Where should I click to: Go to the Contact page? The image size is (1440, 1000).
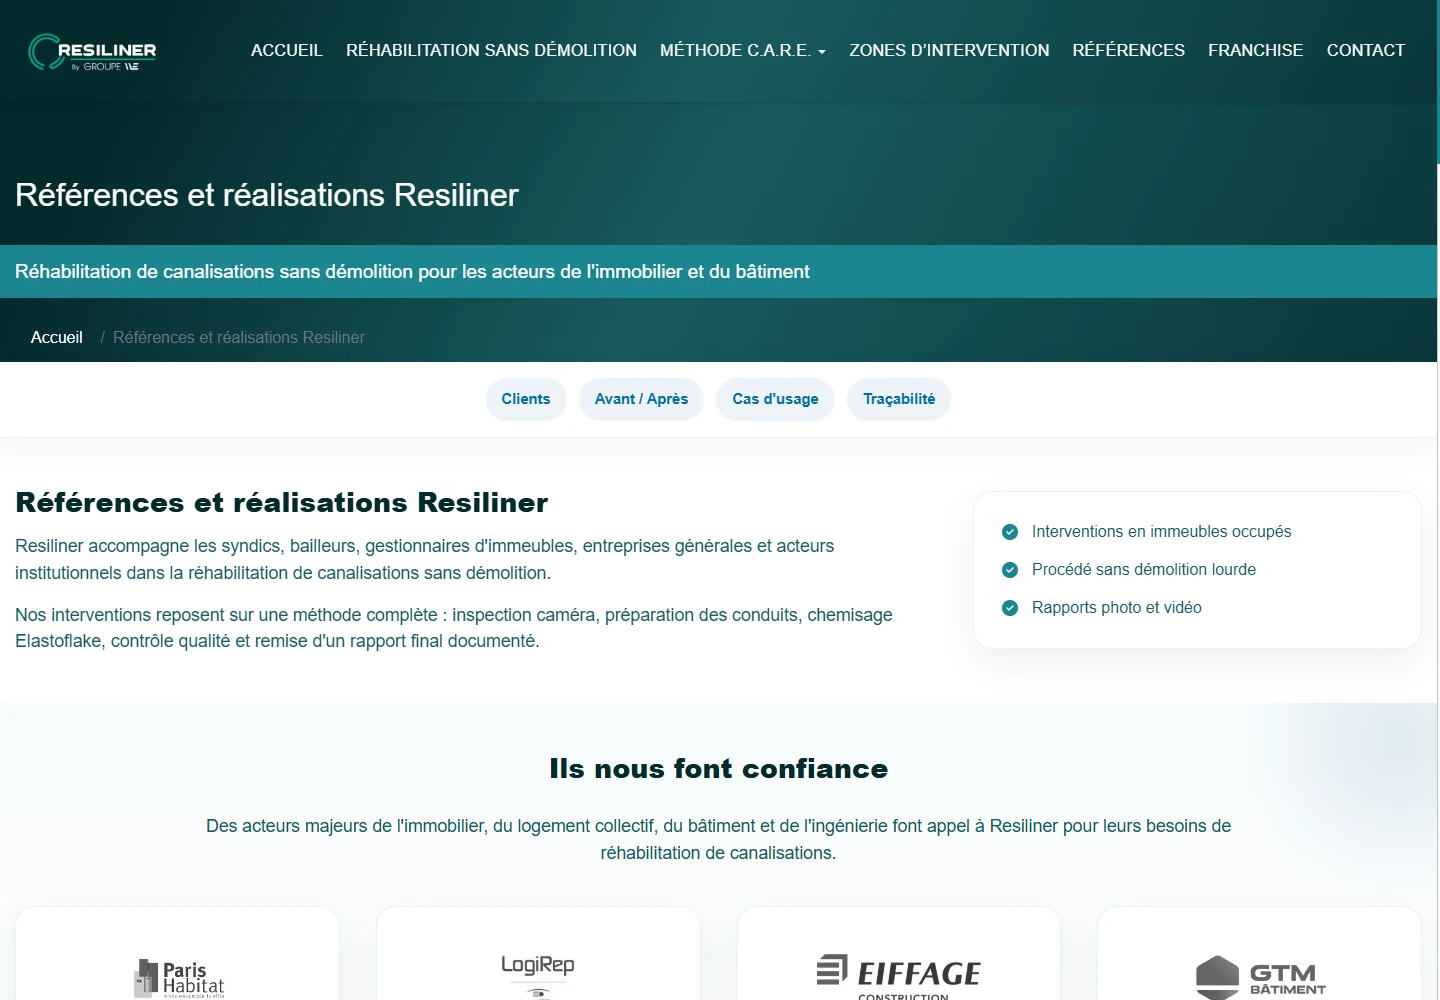pyautogui.click(x=1365, y=50)
